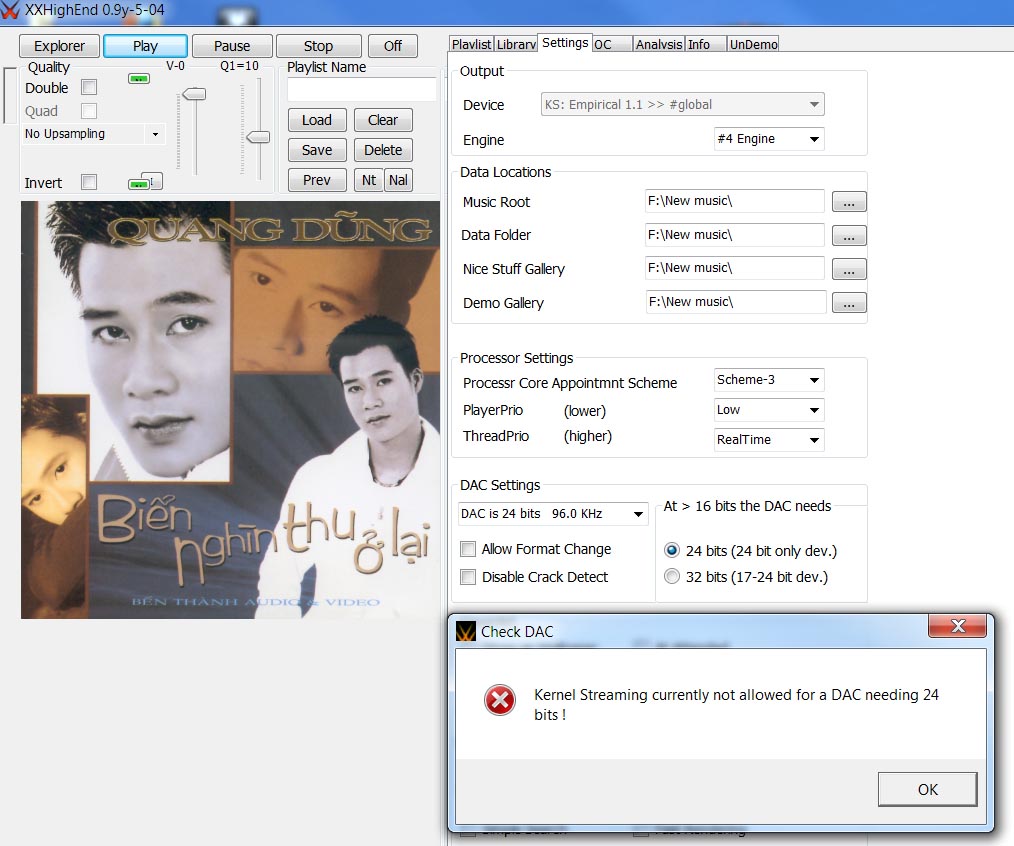Switch to the OC tab
Viewport: 1014px width, 846px height.
pos(612,44)
